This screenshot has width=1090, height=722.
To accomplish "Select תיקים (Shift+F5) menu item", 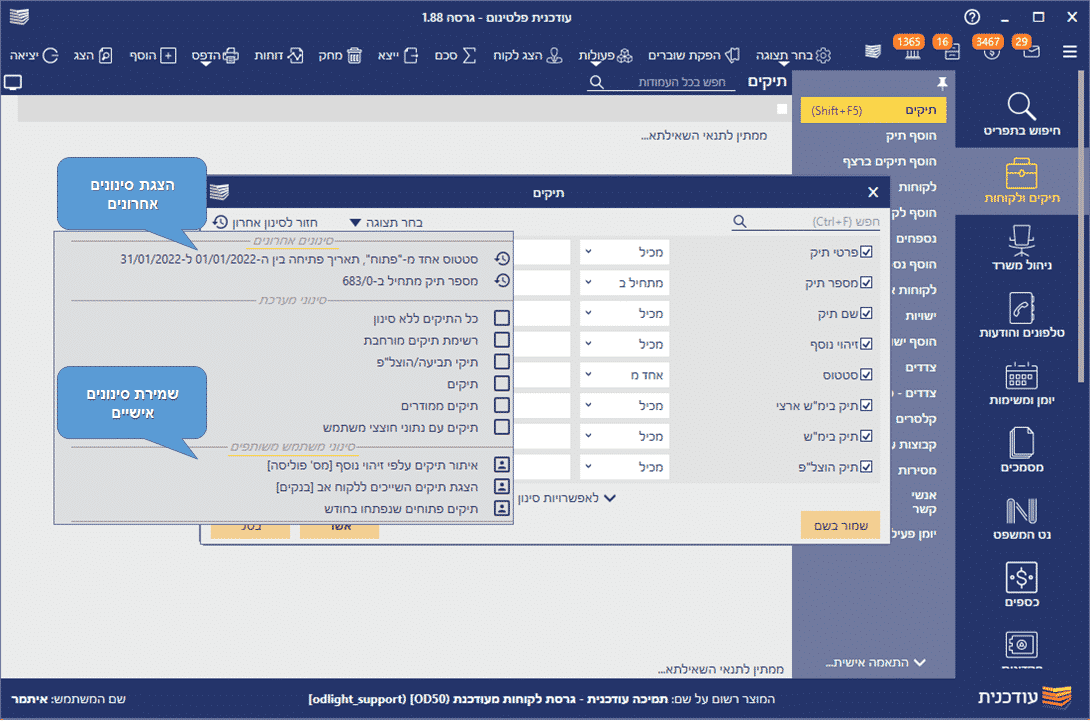I will pos(873,110).
